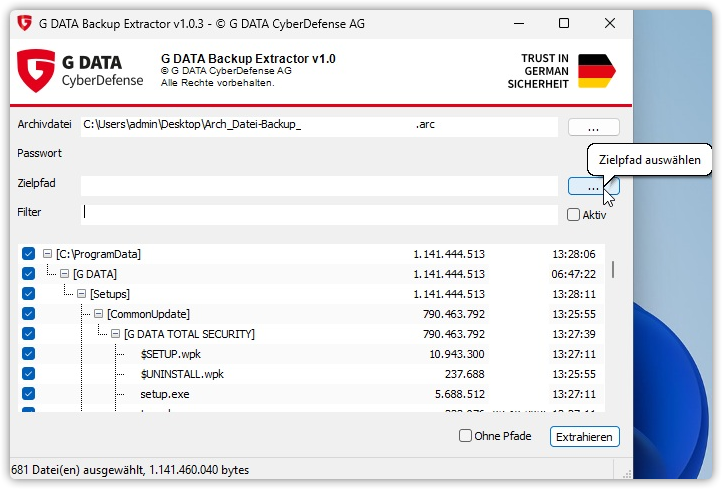Click time value 13:28:11
Viewport: 722px width, 489px height.
pyautogui.click(x=574, y=294)
